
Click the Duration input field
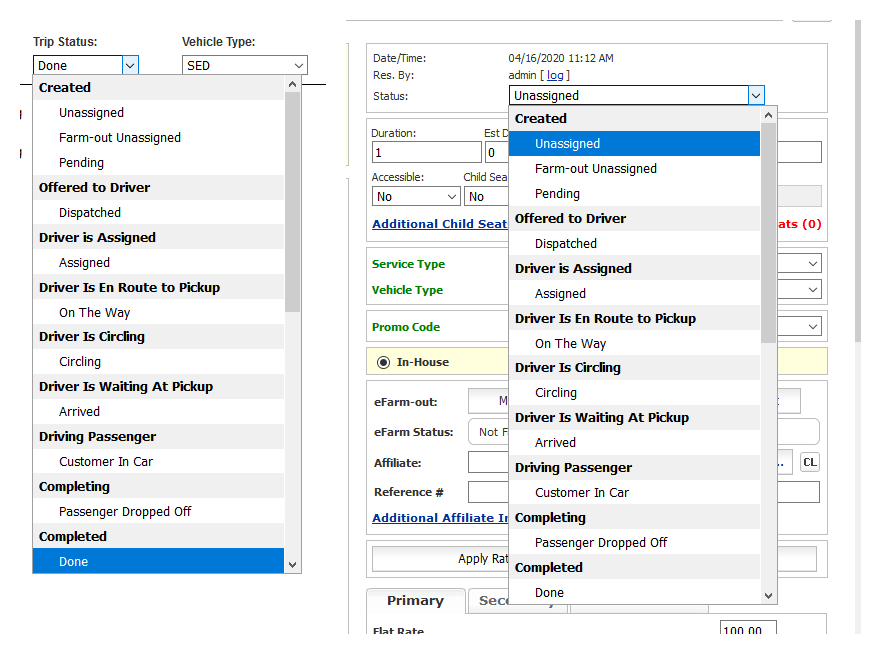(x=426, y=152)
